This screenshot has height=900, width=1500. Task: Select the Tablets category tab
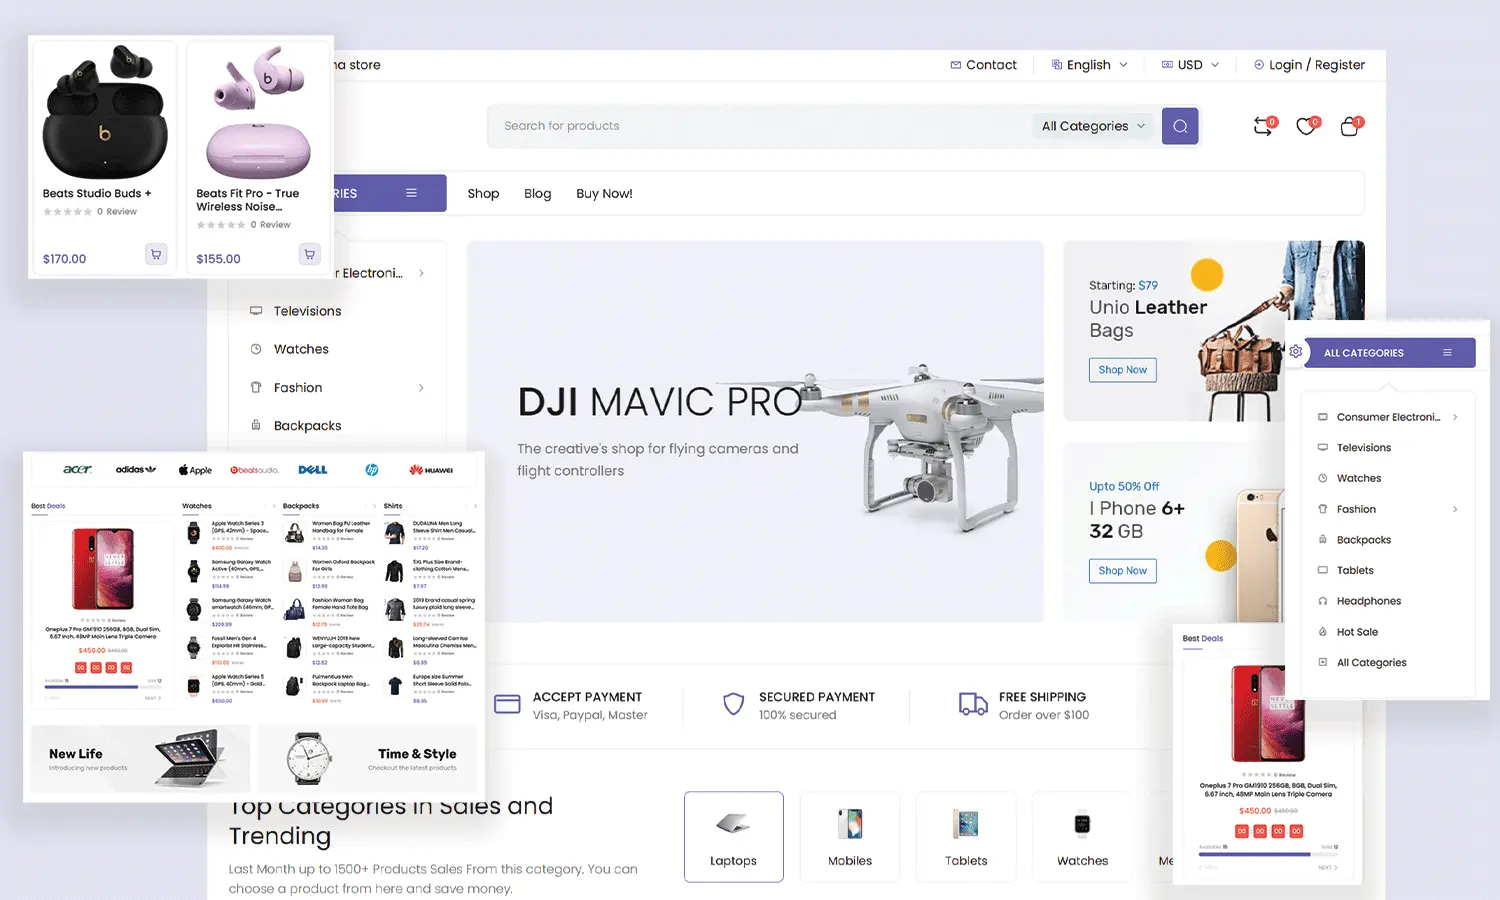click(x=966, y=837)
